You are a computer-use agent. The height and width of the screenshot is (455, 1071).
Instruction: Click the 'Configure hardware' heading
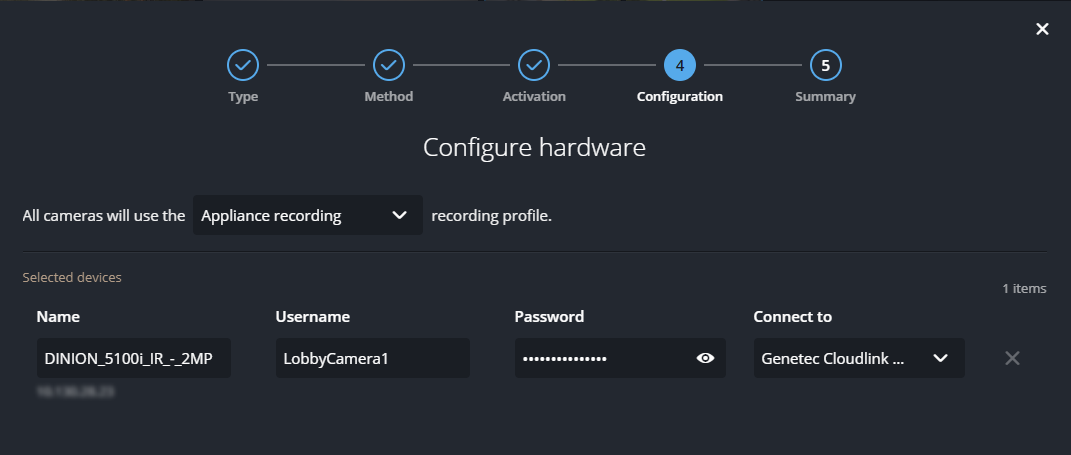click(534, 148)
